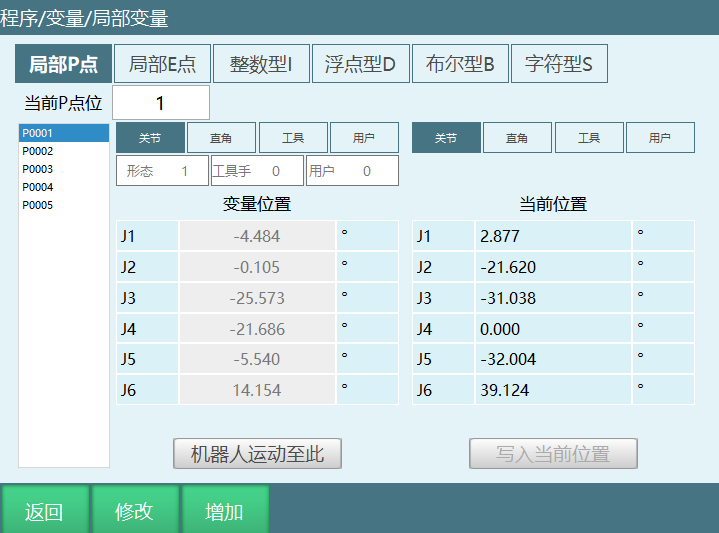Open the 字符型S tab
The height and width of the screenshot is (533, 719).
[x=559, y=64]
